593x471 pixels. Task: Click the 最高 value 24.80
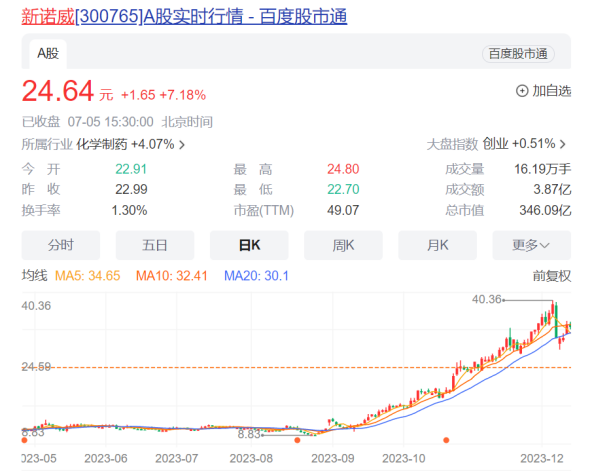(343, 169)
